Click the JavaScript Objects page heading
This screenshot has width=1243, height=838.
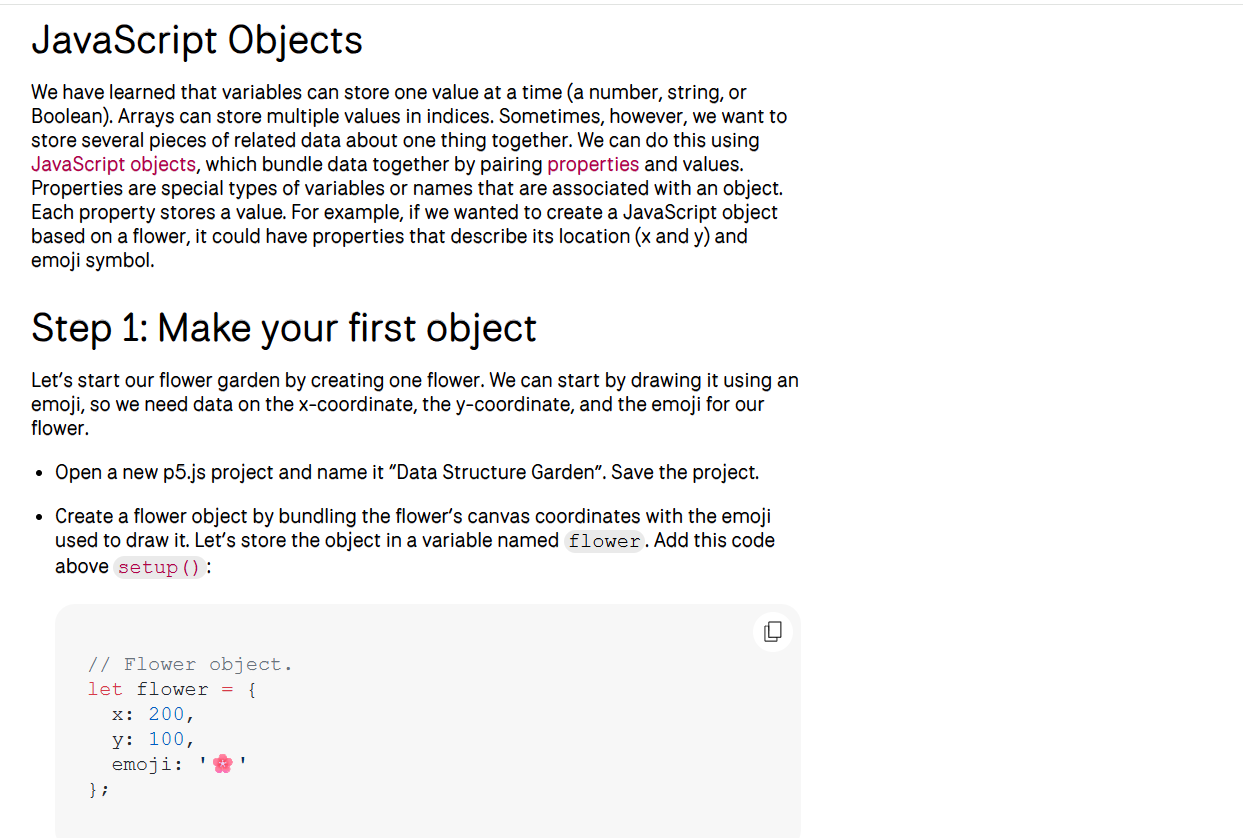tap(197, 41)
